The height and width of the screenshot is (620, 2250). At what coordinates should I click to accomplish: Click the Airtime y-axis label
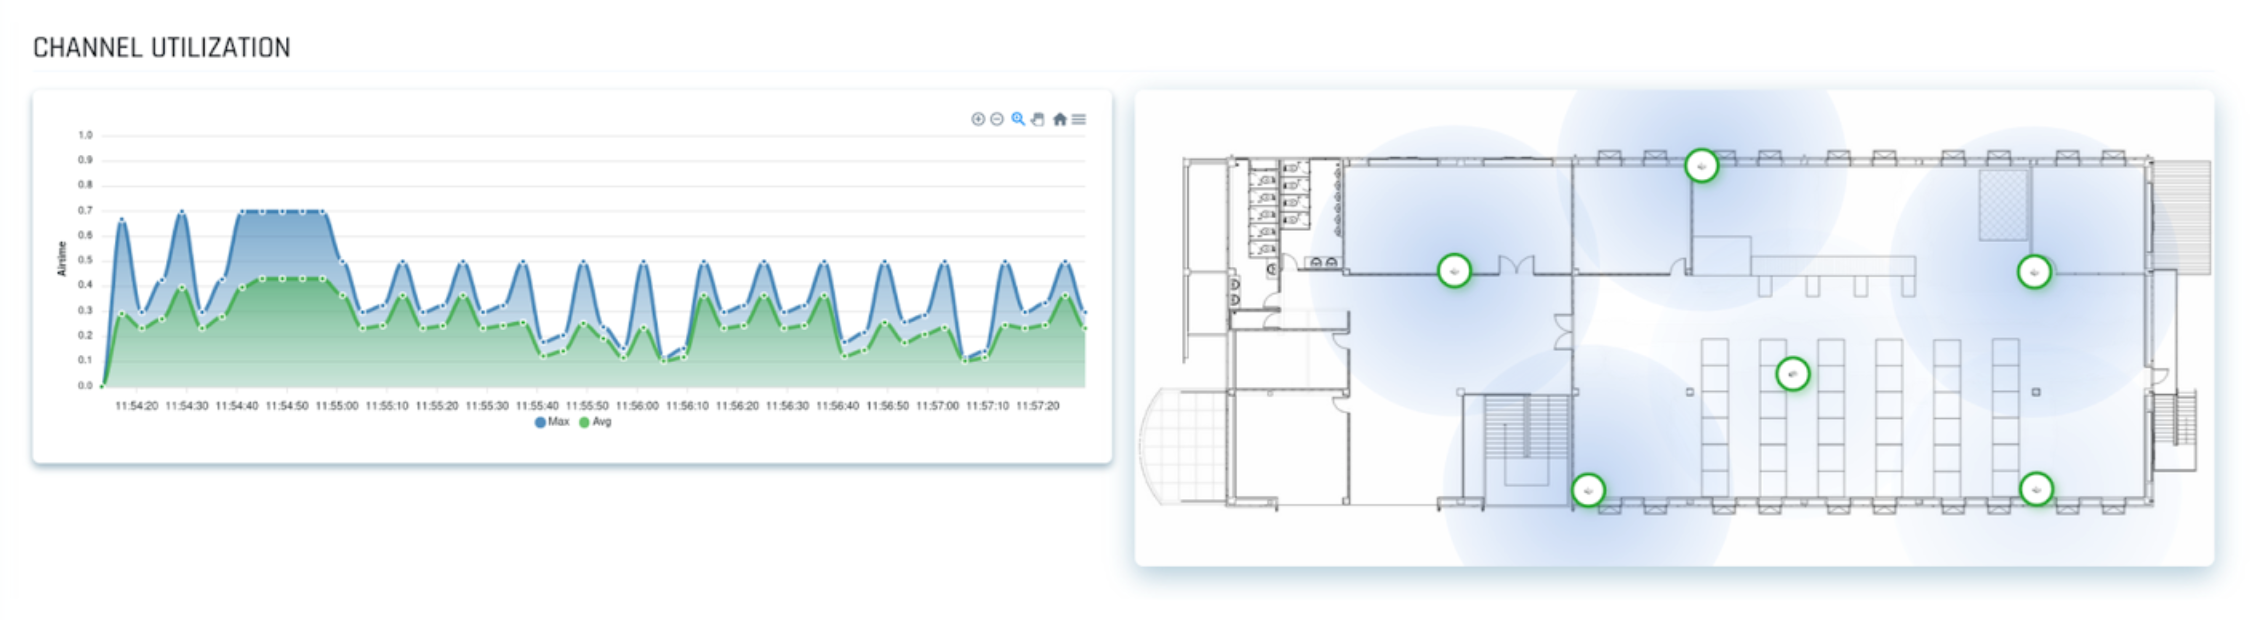point(61,259)
